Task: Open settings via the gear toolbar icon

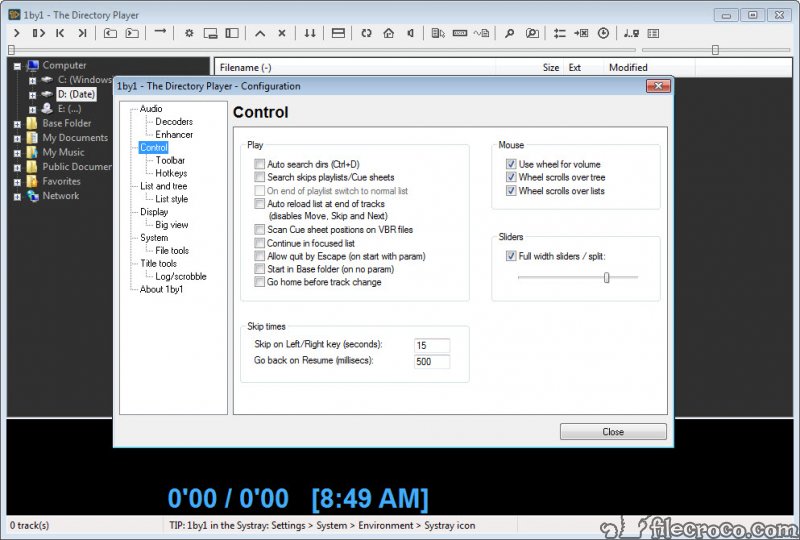Action: pos(189,33)
